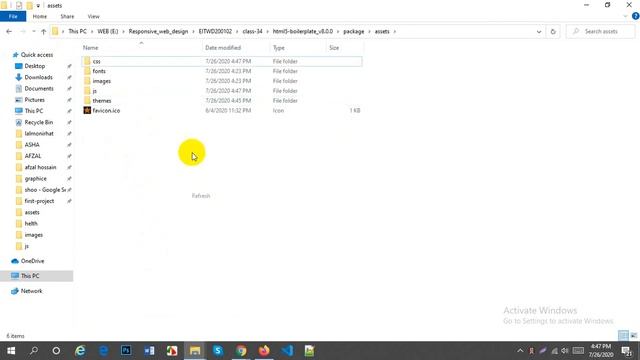Open first-project folder in sidebar
640x360 pixels.
(39, 201)
